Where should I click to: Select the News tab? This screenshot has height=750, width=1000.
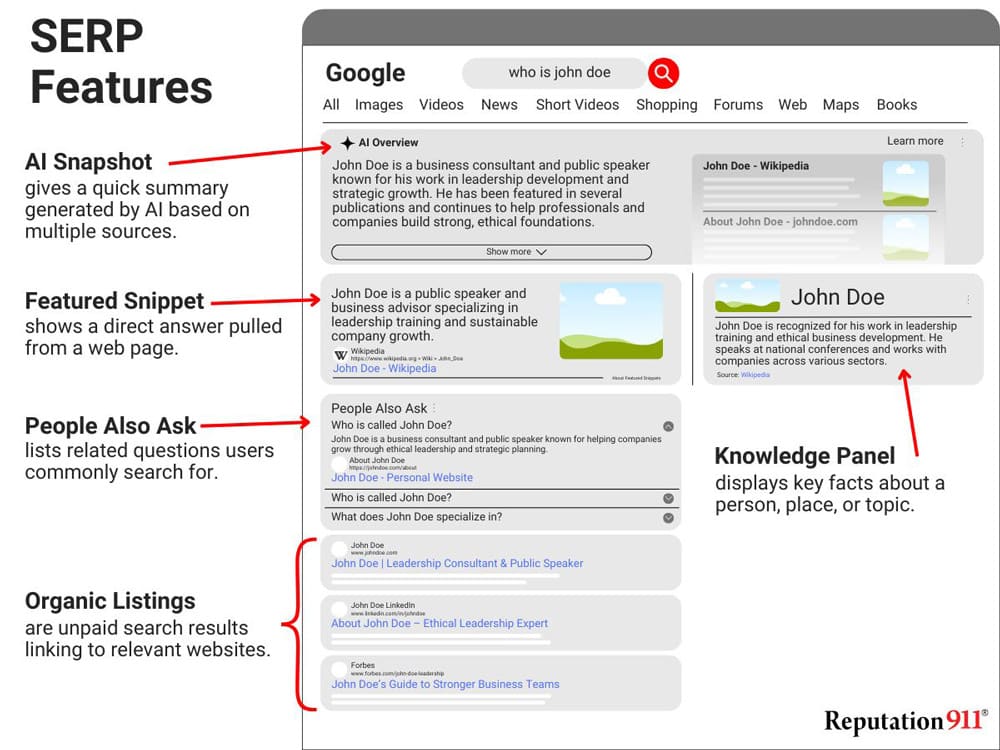click(499, 105)
